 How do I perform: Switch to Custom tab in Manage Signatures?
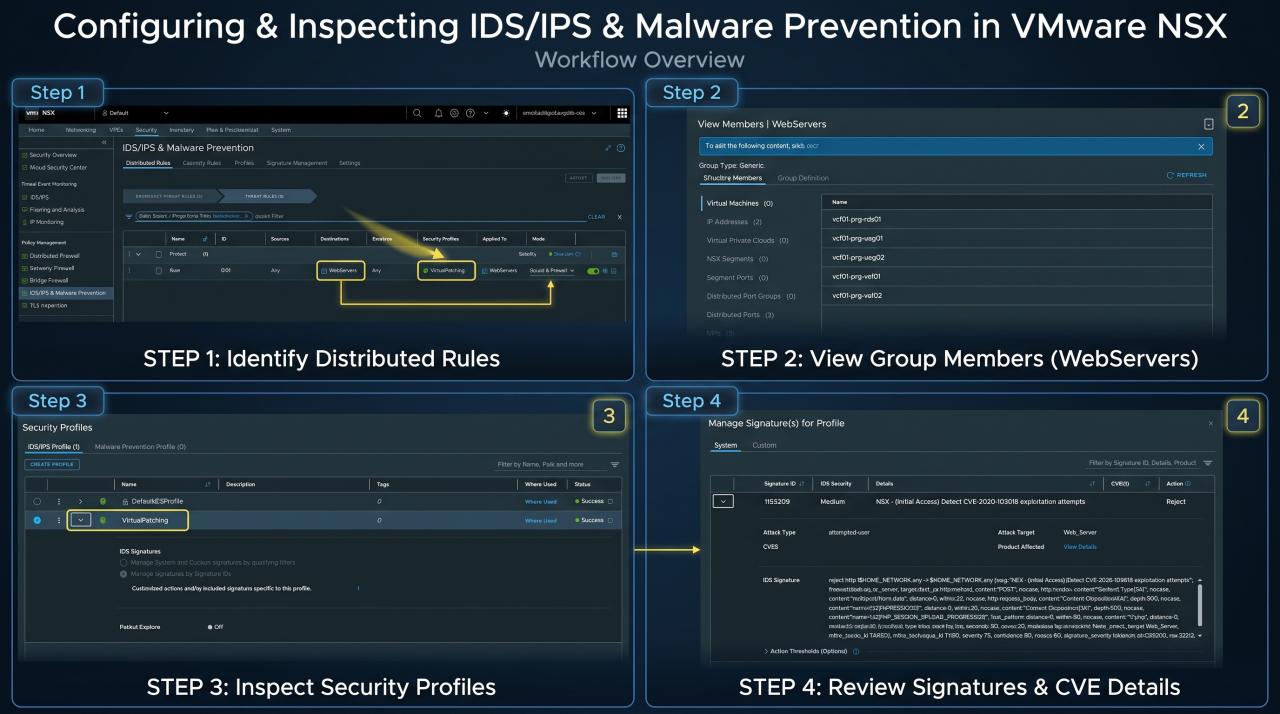click(x=764, y=445)
